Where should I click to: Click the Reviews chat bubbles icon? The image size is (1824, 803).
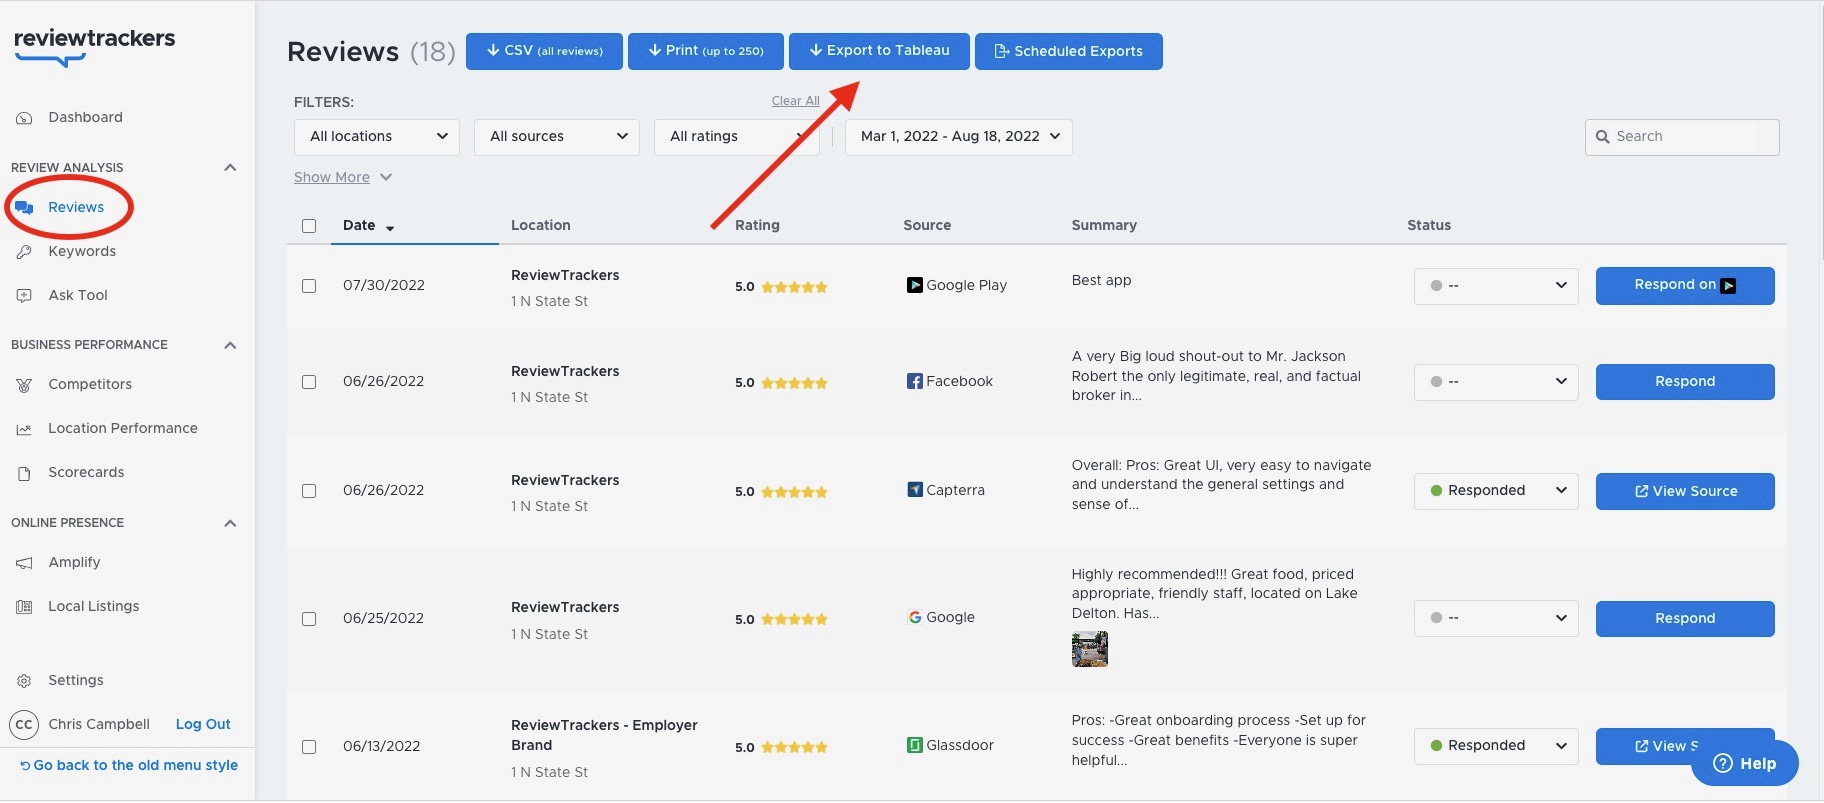(24, 208)
